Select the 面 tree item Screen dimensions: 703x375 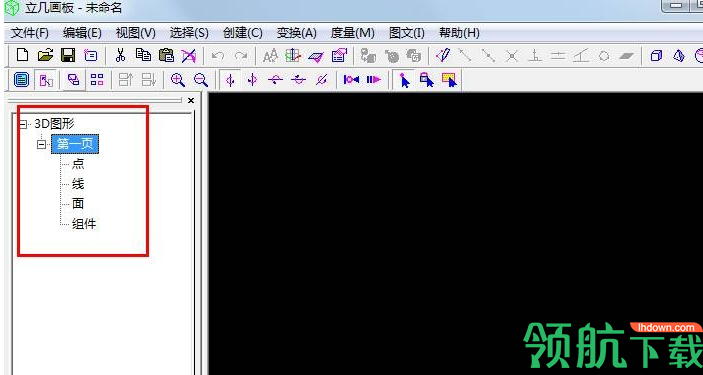(x=78, y=204)
